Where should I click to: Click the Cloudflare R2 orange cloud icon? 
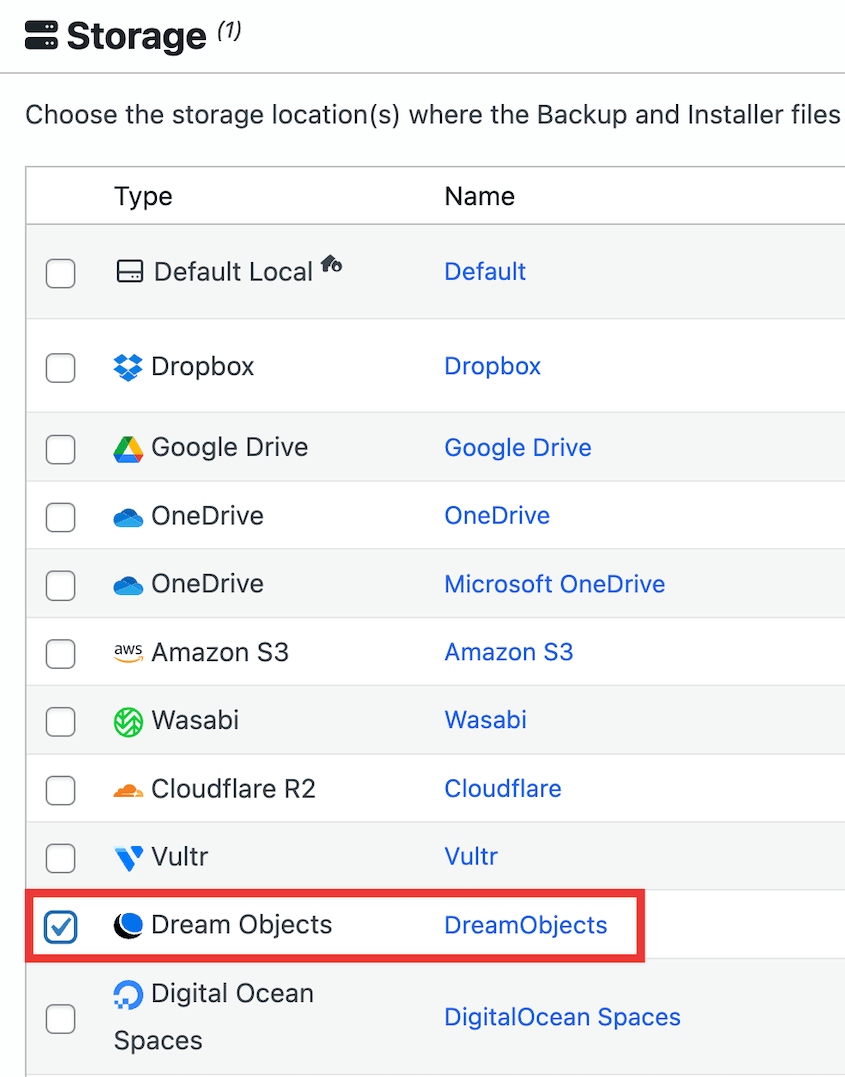127,789
